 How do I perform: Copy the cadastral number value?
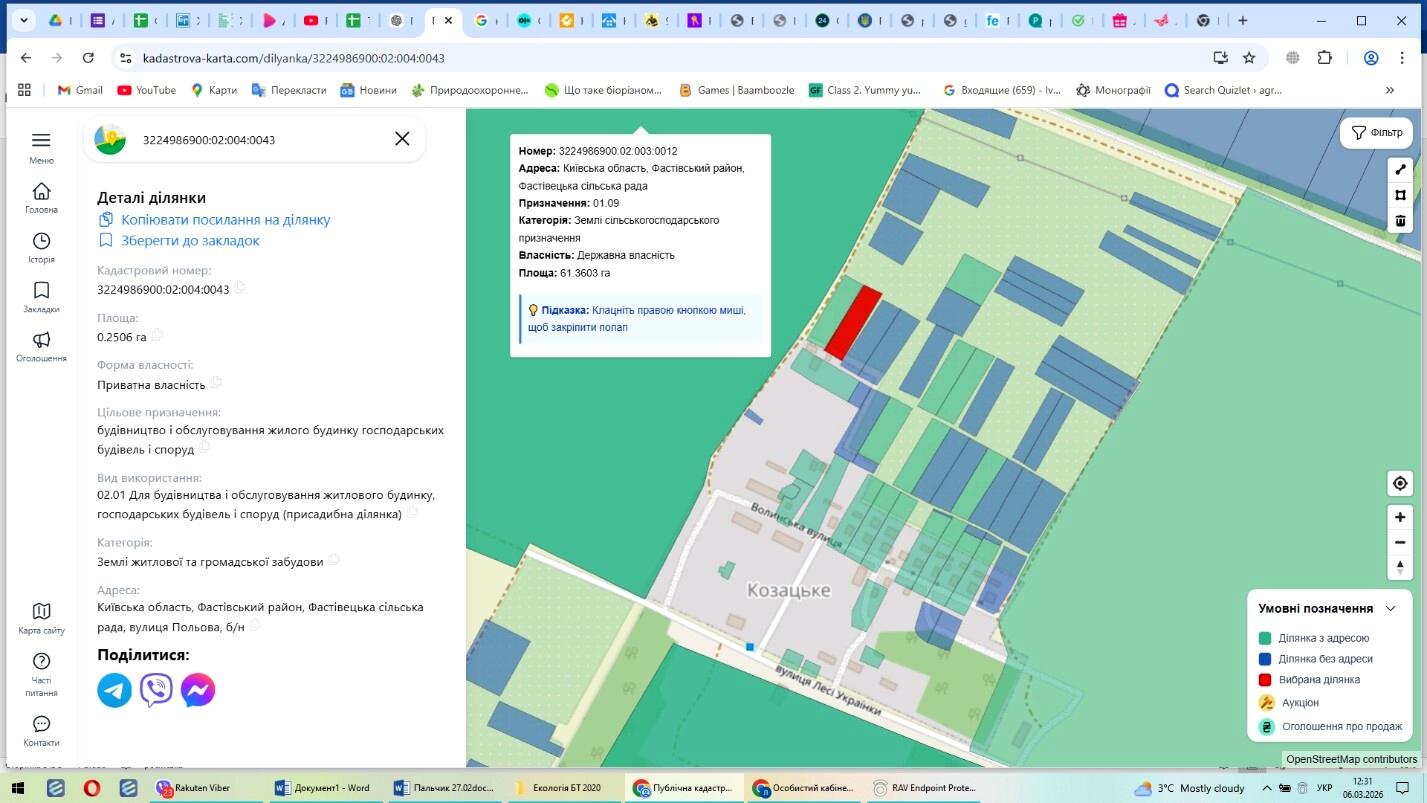pos(240,289)
